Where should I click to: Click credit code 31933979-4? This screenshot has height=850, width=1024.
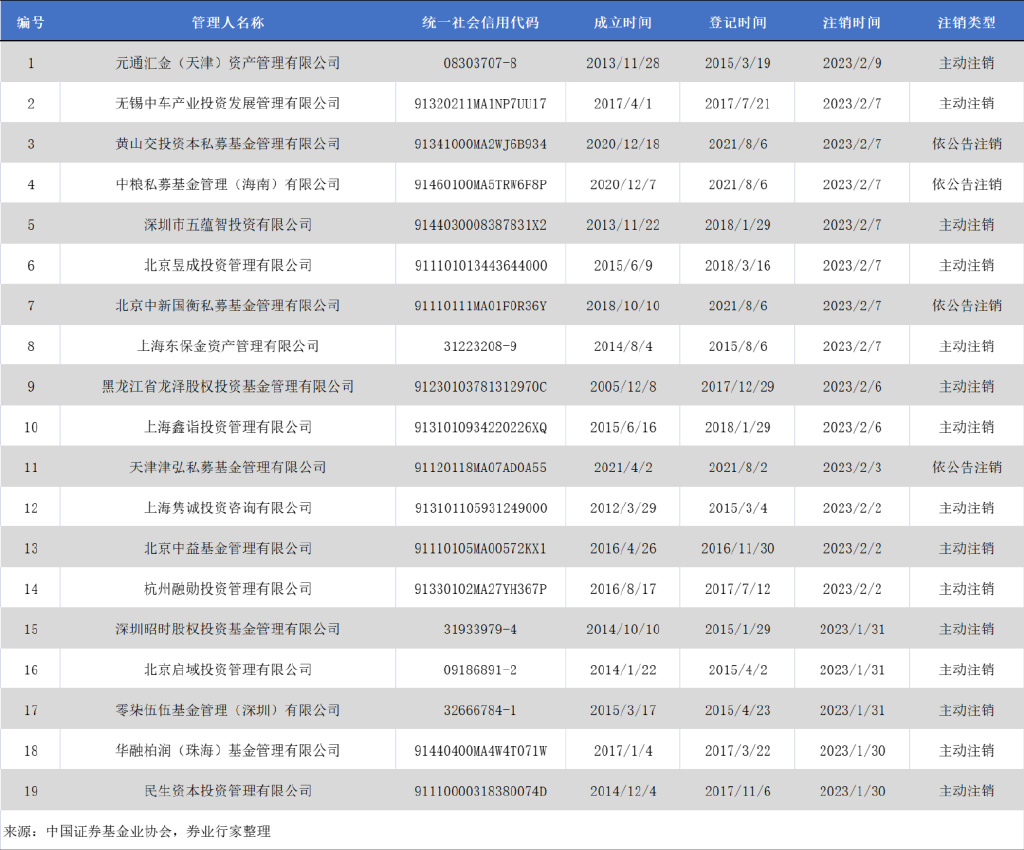tap(480, 629)
